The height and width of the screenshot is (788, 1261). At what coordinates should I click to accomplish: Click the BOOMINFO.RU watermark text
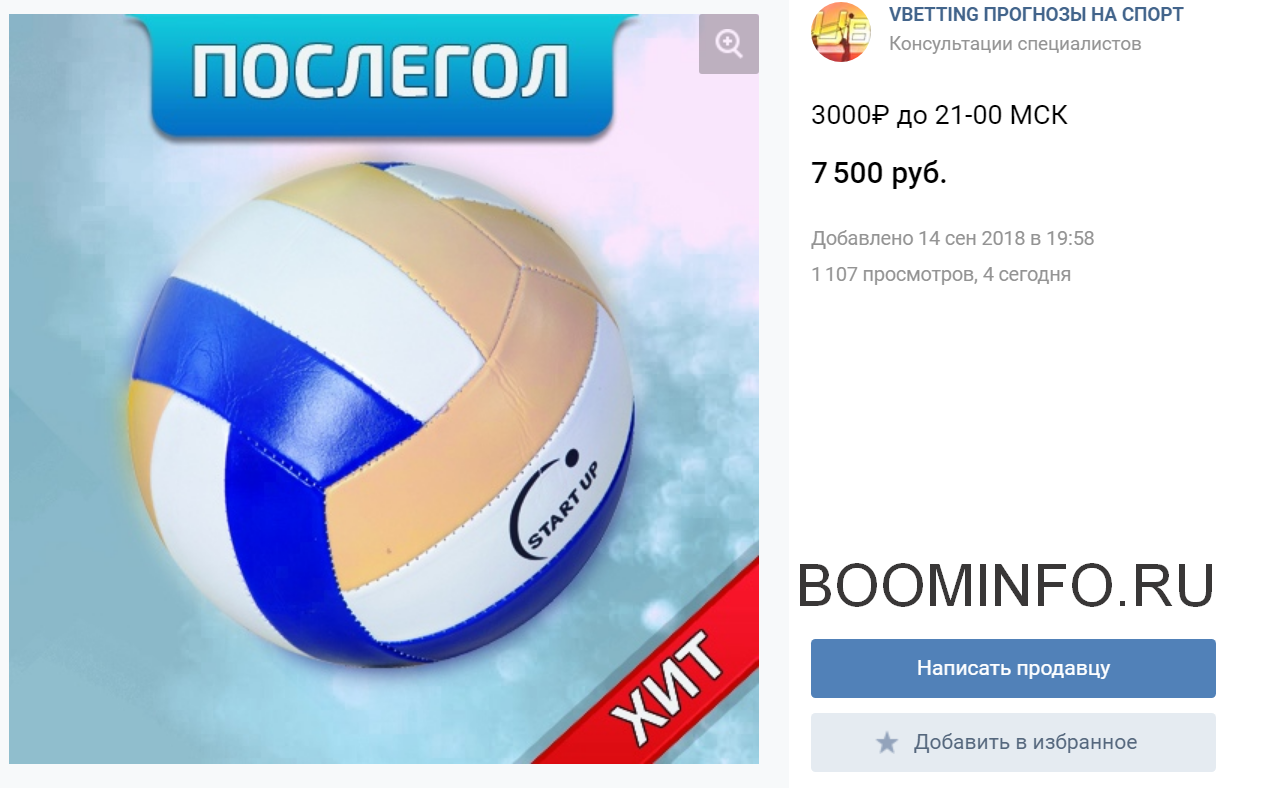tap(1005, 586)
